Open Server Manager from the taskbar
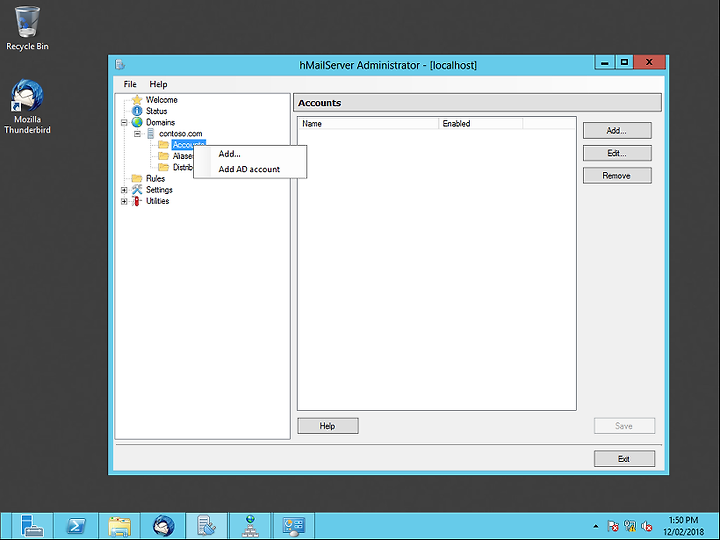This screenshot has width=720, height=540. point(31,526)
